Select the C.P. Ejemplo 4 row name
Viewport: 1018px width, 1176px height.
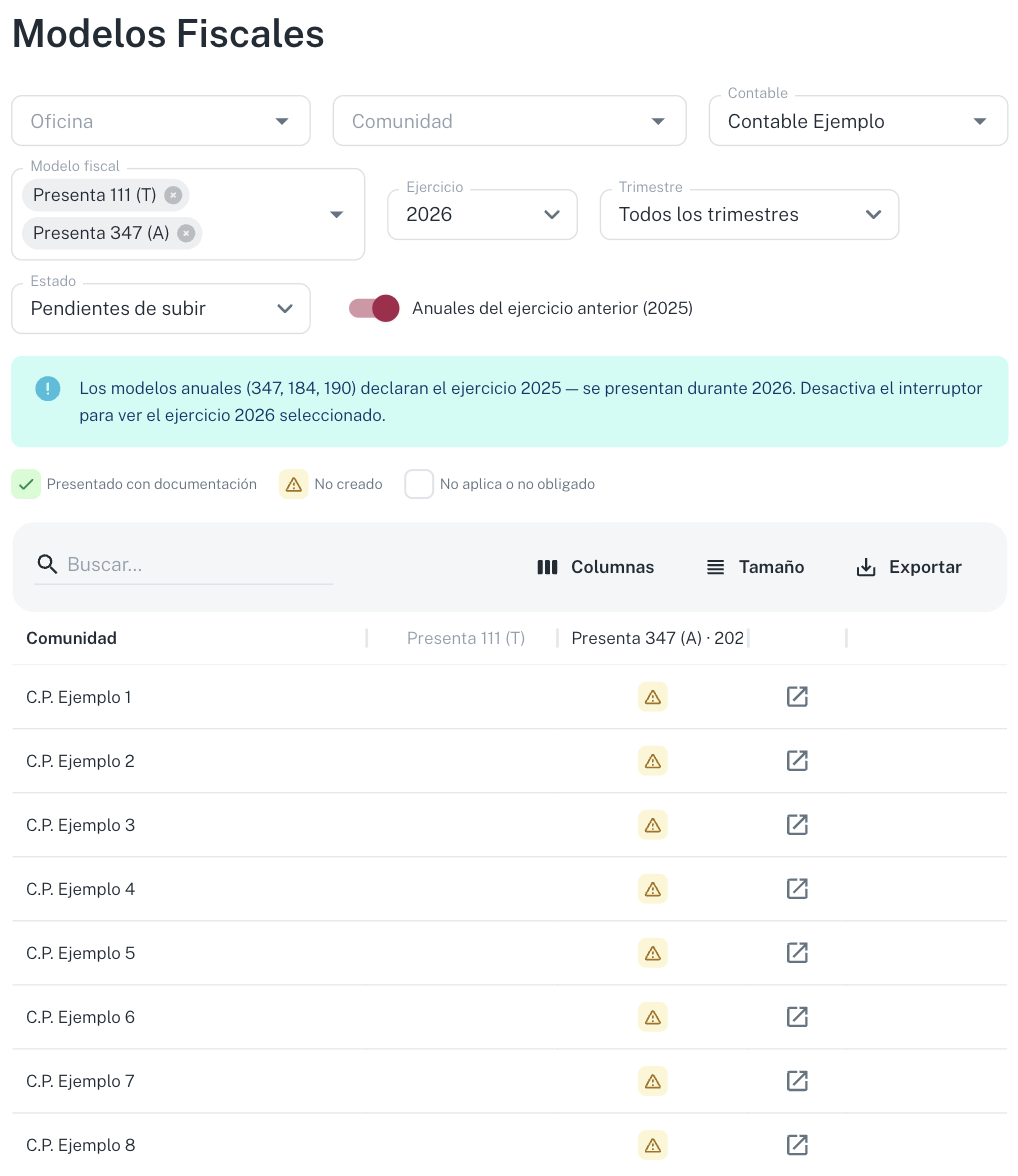coord(80,889)
